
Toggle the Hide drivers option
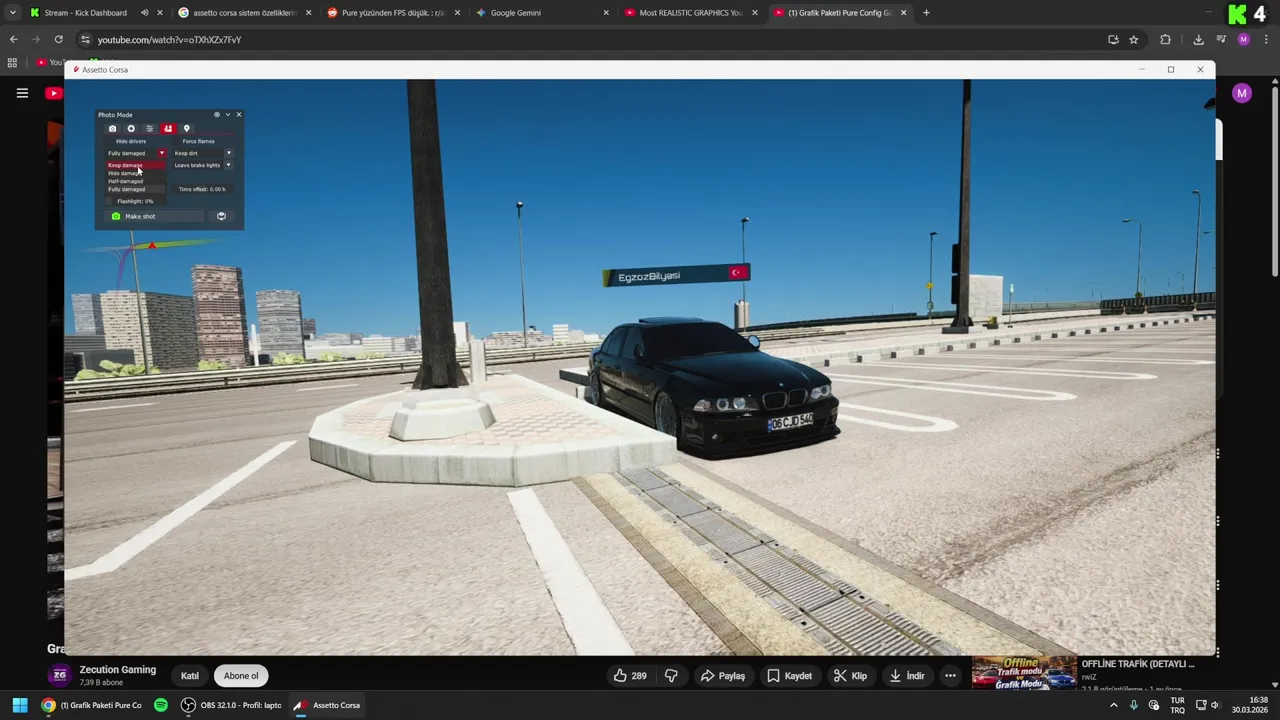coord(131,141)
